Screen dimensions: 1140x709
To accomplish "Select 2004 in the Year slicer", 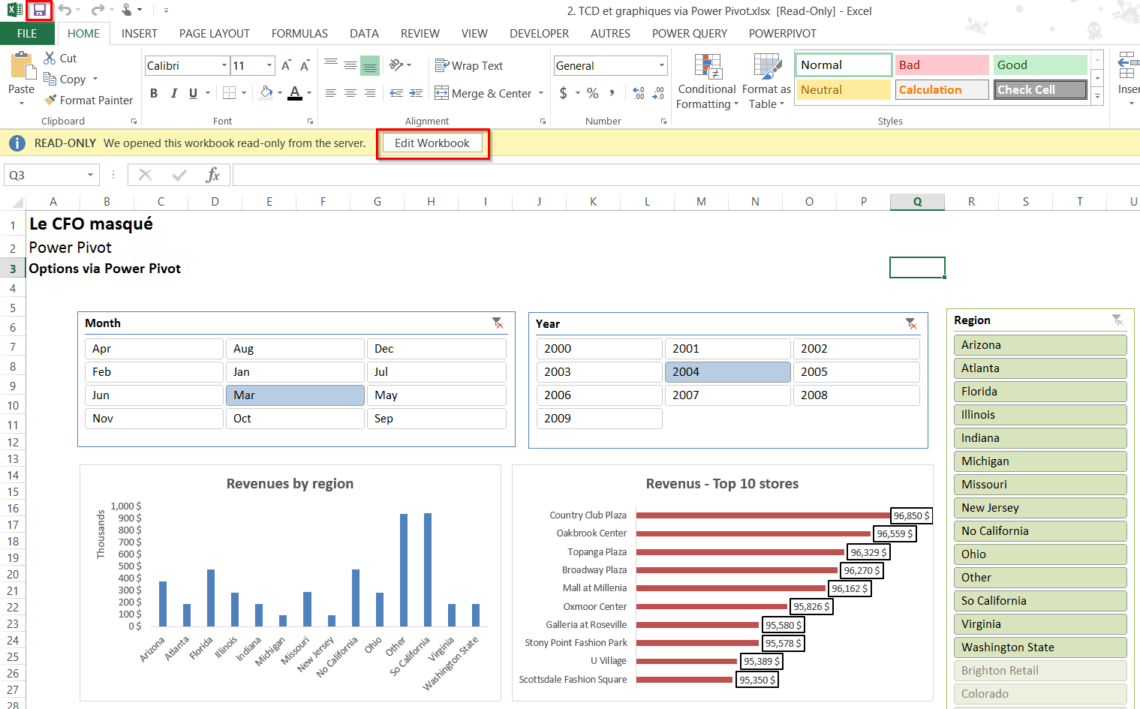I will tap(727, 371).
